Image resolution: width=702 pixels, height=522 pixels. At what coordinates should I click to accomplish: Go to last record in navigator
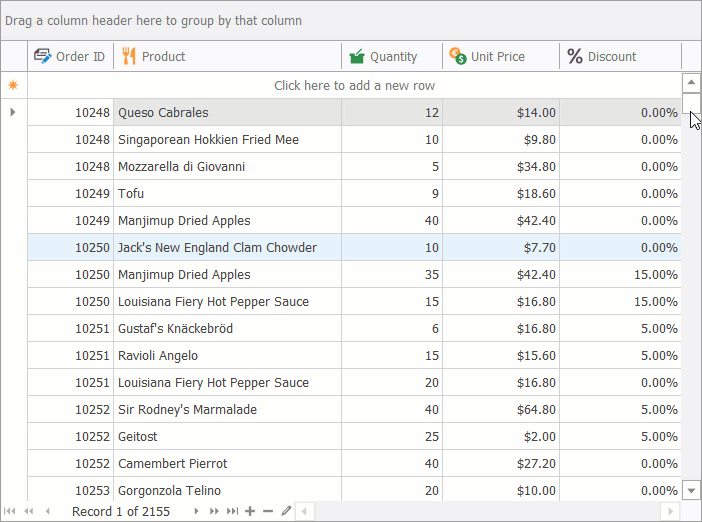[232, 511]
